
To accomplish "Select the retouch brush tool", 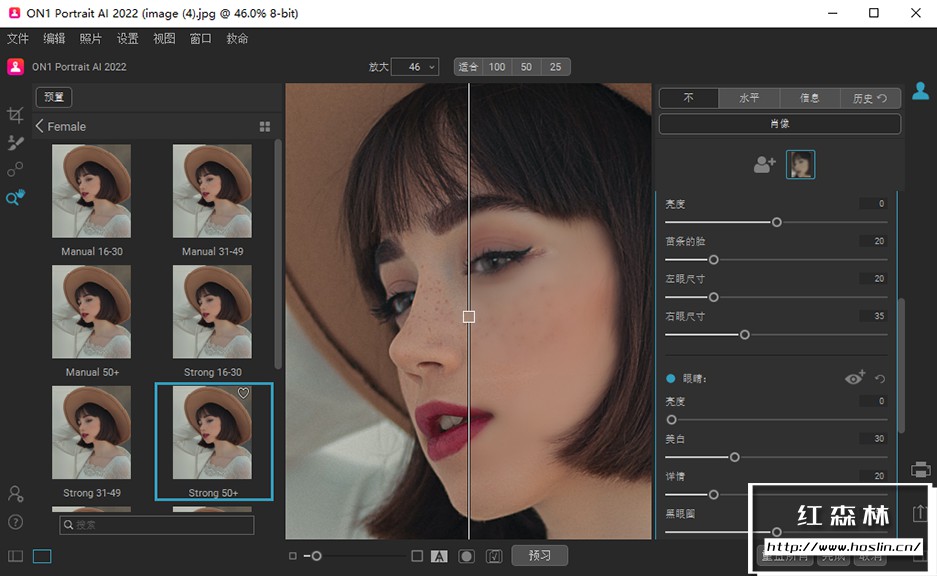I will (x=15, y=143).
